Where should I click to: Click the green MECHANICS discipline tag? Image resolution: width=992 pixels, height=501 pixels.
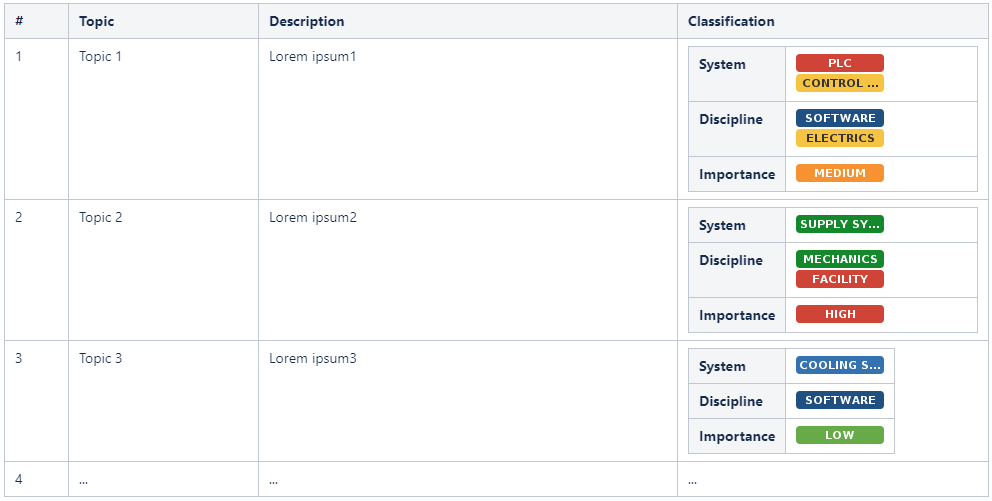coord(839,259)
